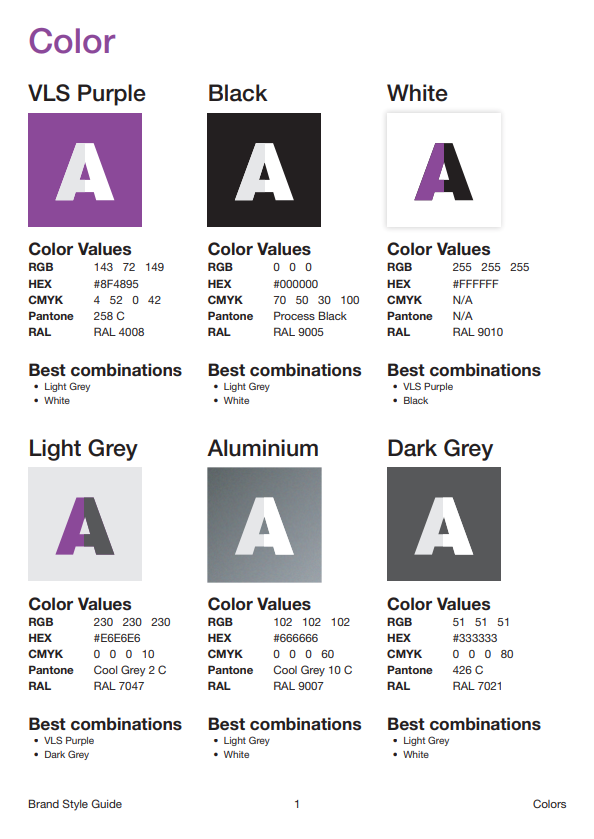Click the RAL 9005 value
The width and height of the screenshot is (594, 839).
(298, 332)
